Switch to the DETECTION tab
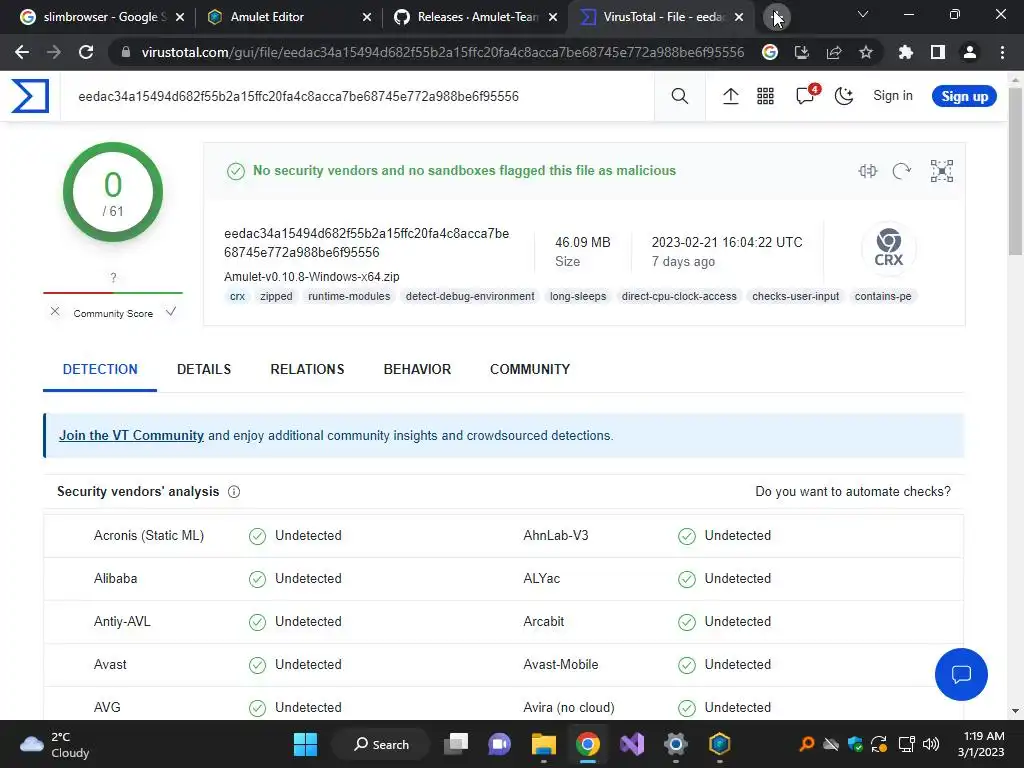Viewport: 1024px width, 768px height. click(x=100, y=369)
